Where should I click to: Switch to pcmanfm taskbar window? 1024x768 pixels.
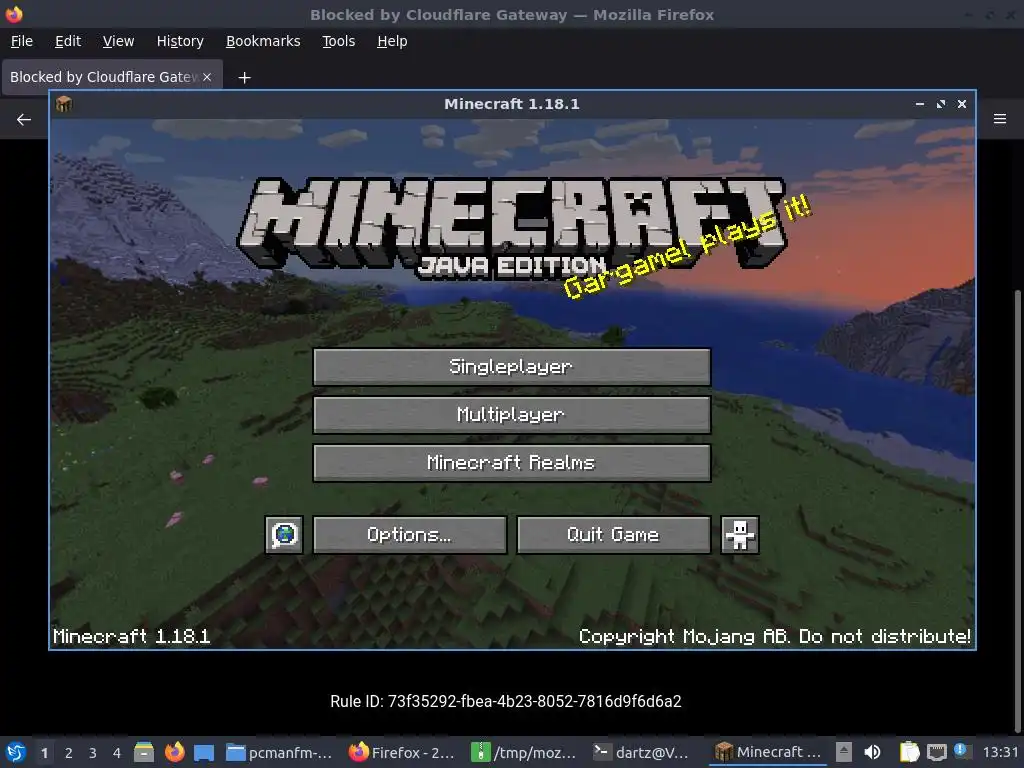tap(280, 752)
